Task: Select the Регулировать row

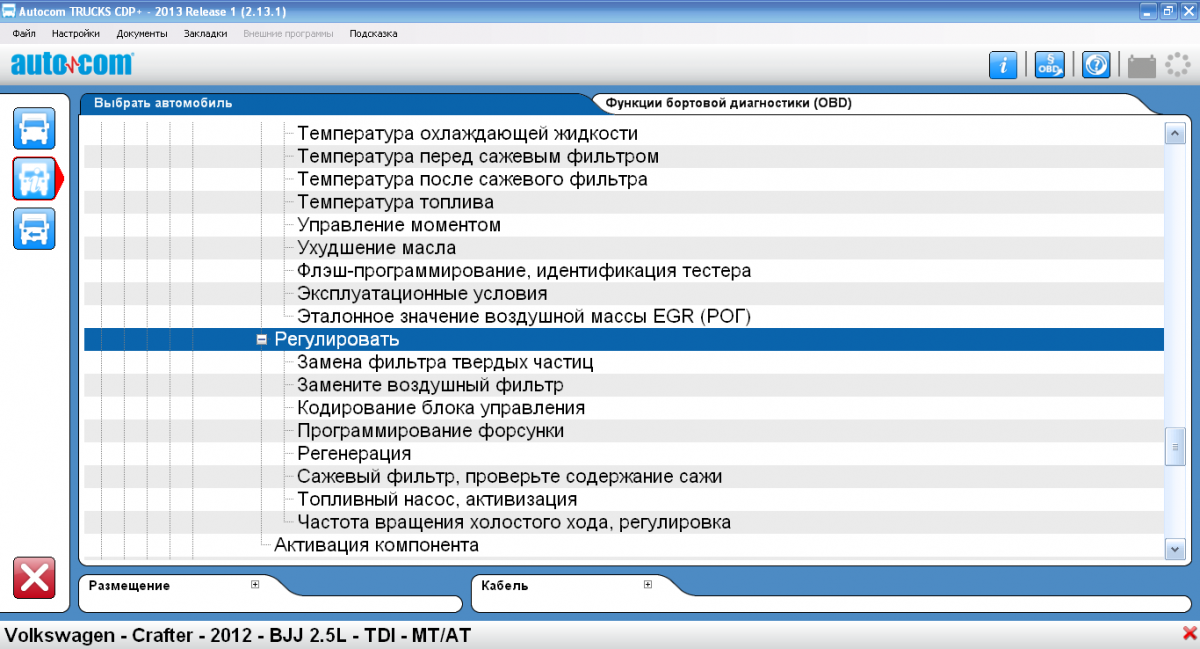Action: tap(624, 340)
